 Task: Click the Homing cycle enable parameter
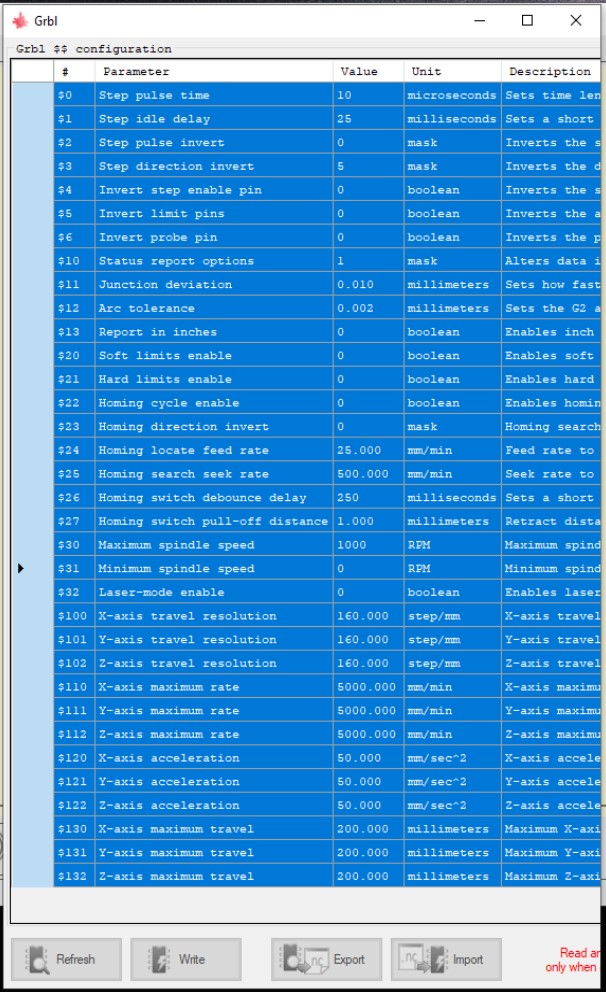(214, 403)
